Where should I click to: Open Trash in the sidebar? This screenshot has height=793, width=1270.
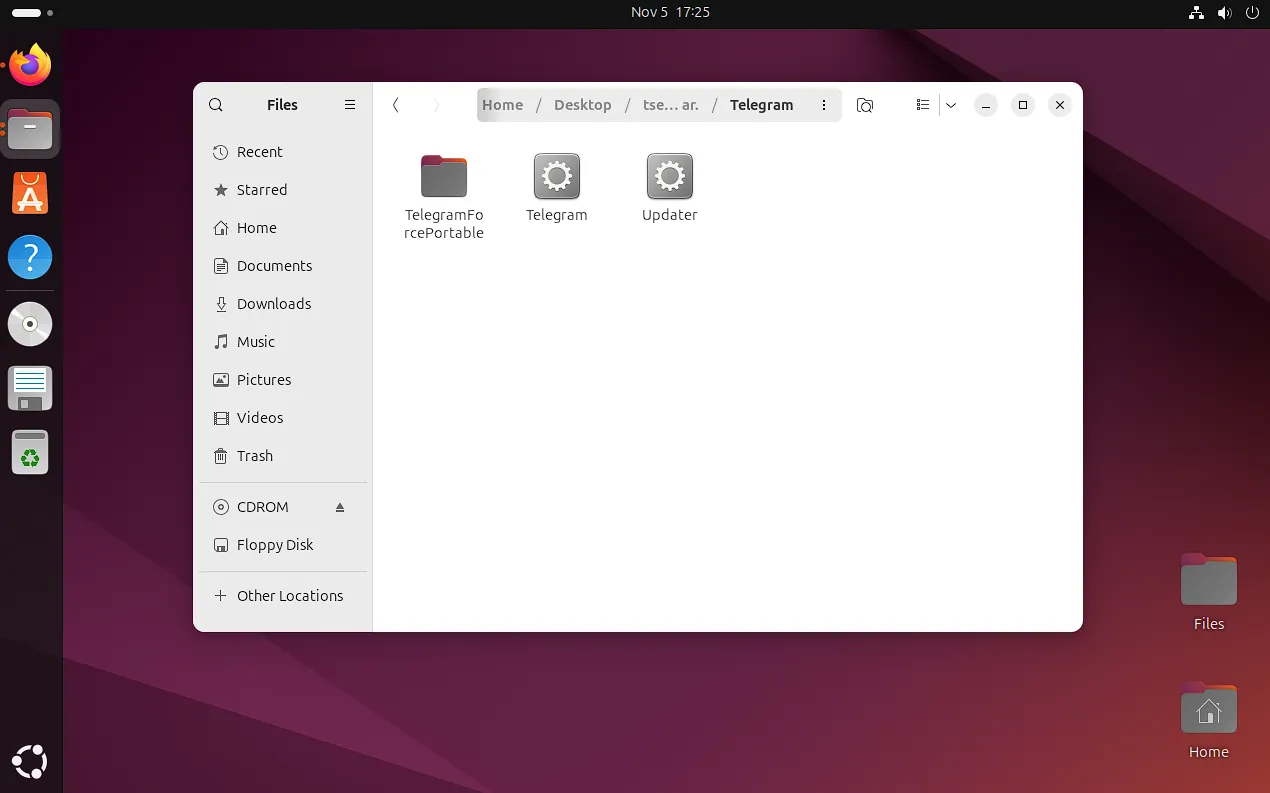283,456
